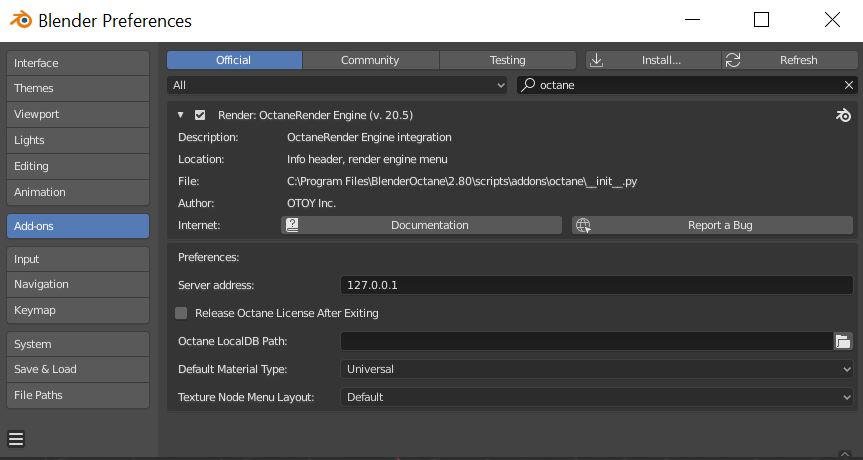Select the Add-ons section
This screenshot has width=863, height=460.
pos(78,226)
